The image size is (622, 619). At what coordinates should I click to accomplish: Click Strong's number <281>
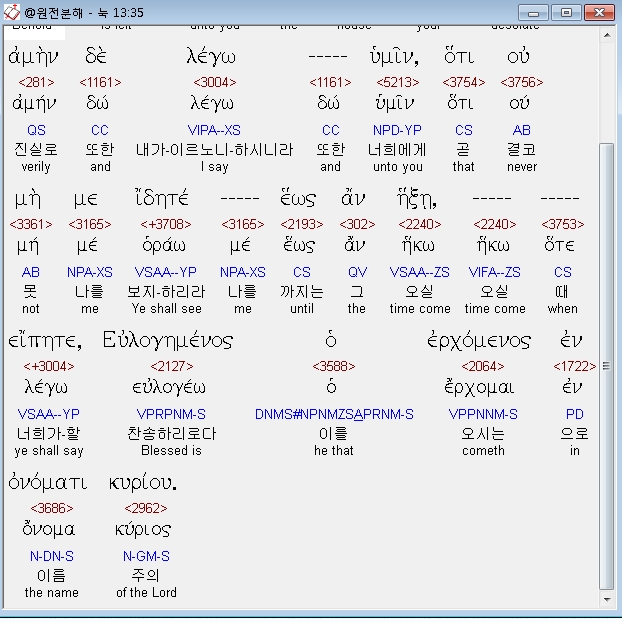(36, 82)
